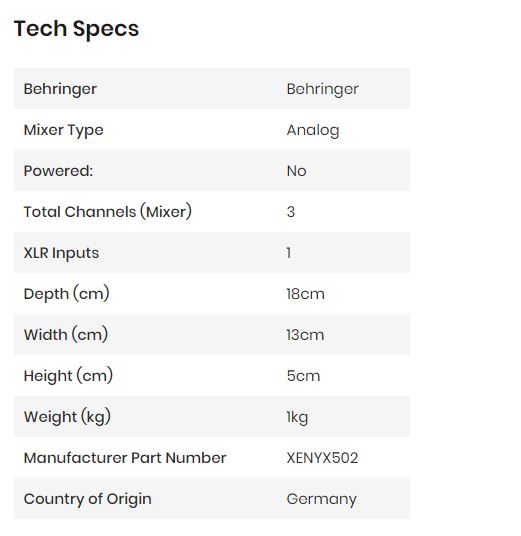Click the Analog value
The height and width of the screenshot is (536, 521).
tap(313, 130)
